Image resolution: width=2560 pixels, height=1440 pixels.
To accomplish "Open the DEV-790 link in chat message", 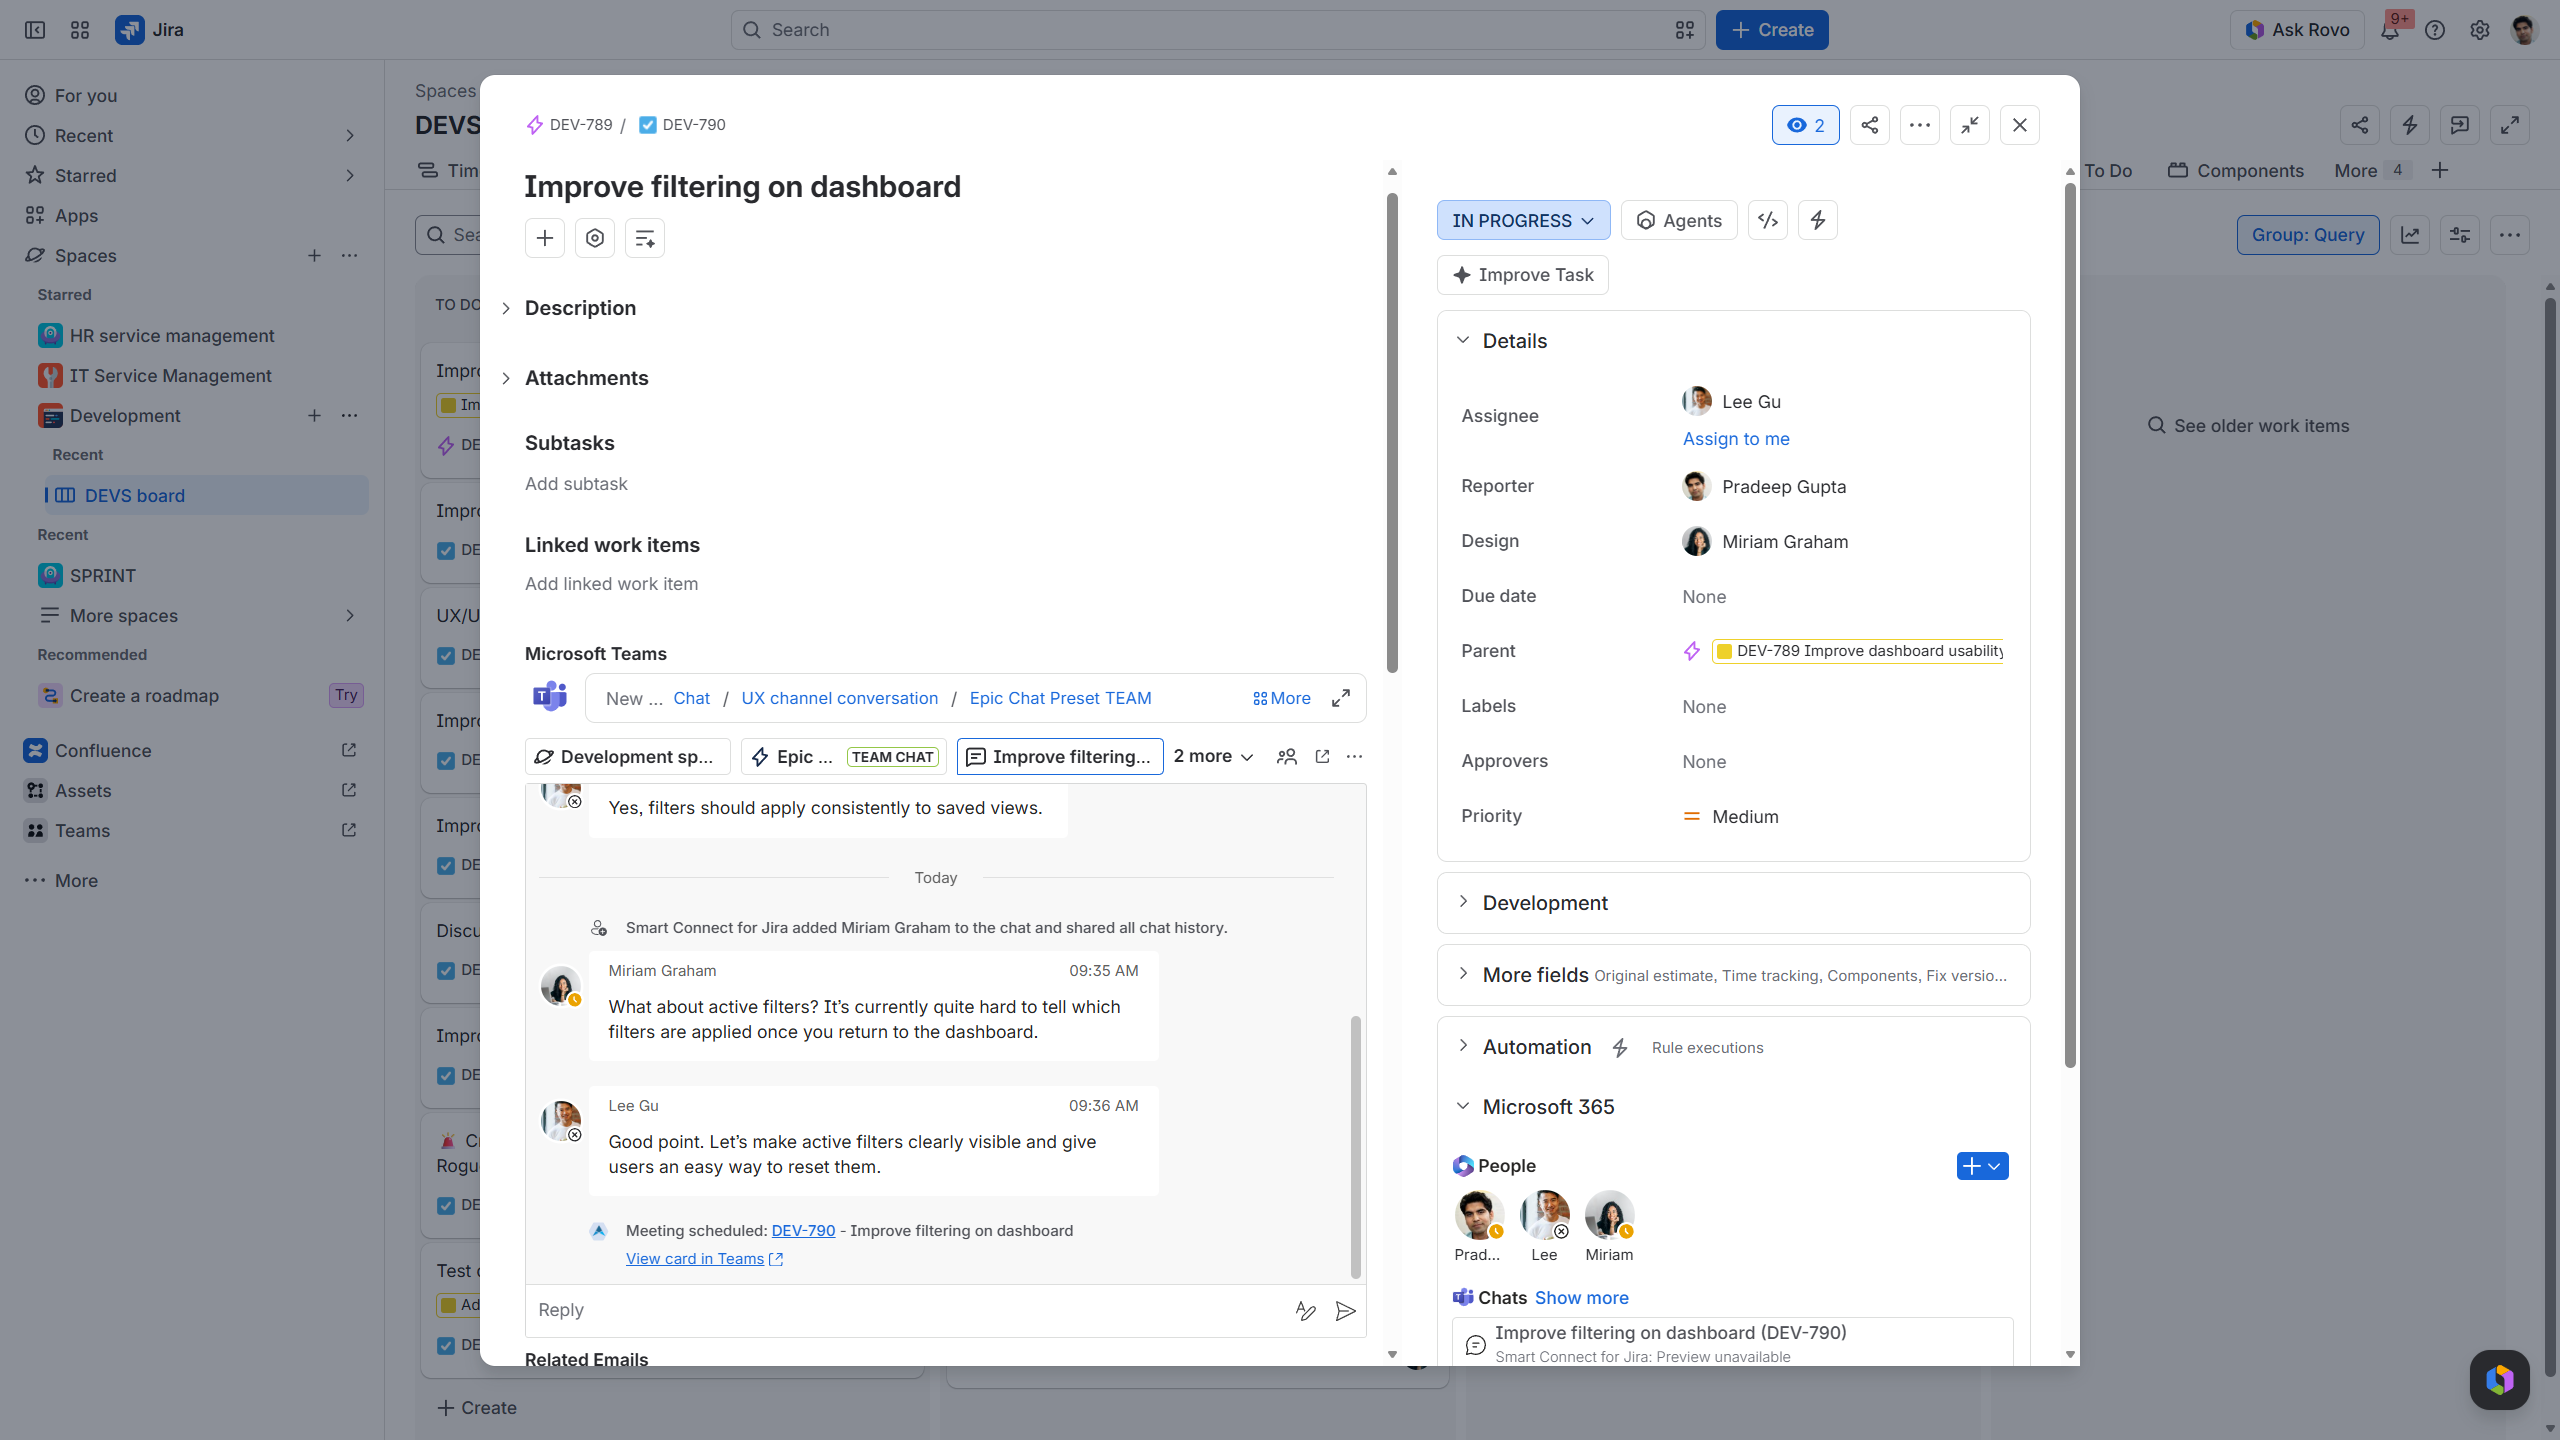I will tap(803, 1231).
